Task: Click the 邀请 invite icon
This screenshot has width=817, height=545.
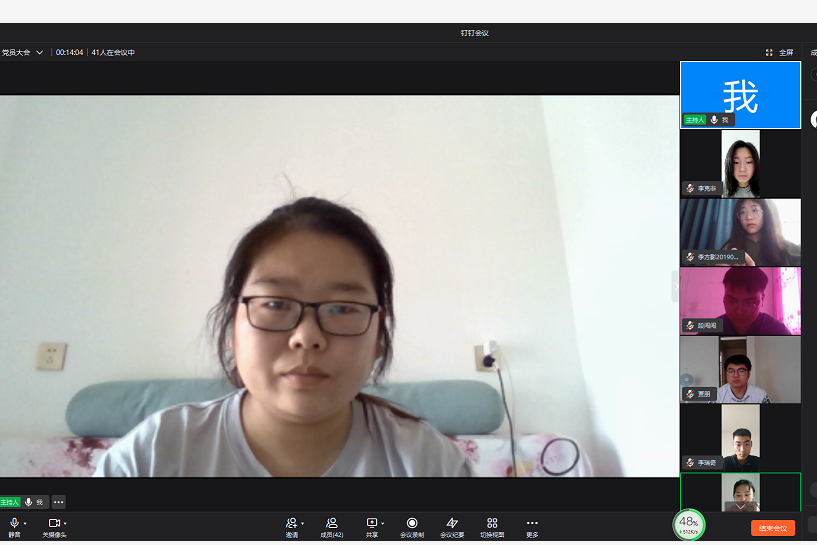Action: coord(291,524)
